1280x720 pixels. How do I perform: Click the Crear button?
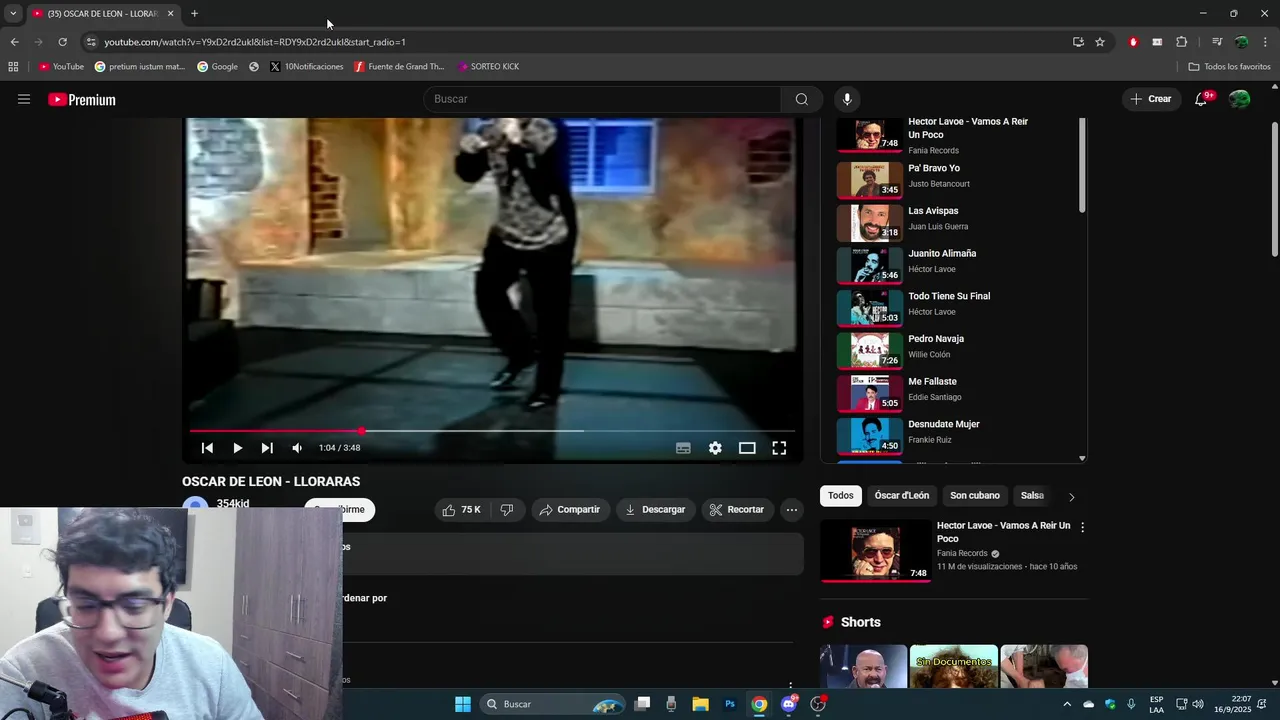(x=1150, y=99)
